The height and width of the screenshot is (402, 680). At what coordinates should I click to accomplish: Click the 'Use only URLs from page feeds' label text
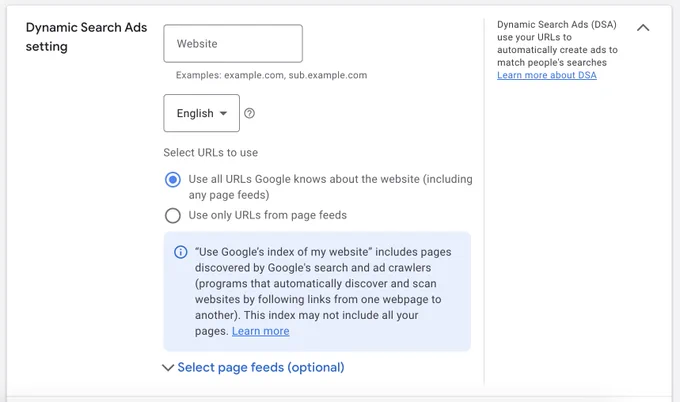[268, 215]
